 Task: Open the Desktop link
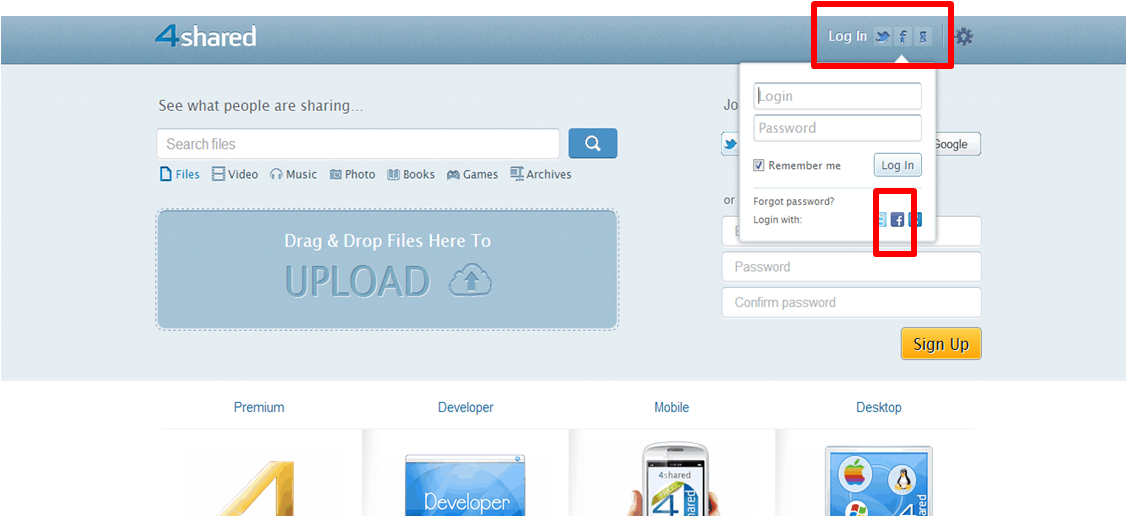[878, 407]
